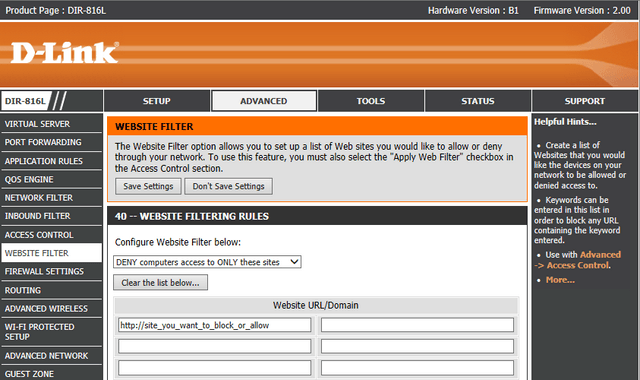Click the D-Link logo
The image size is (640, 380).
click(x=64, y=53)
